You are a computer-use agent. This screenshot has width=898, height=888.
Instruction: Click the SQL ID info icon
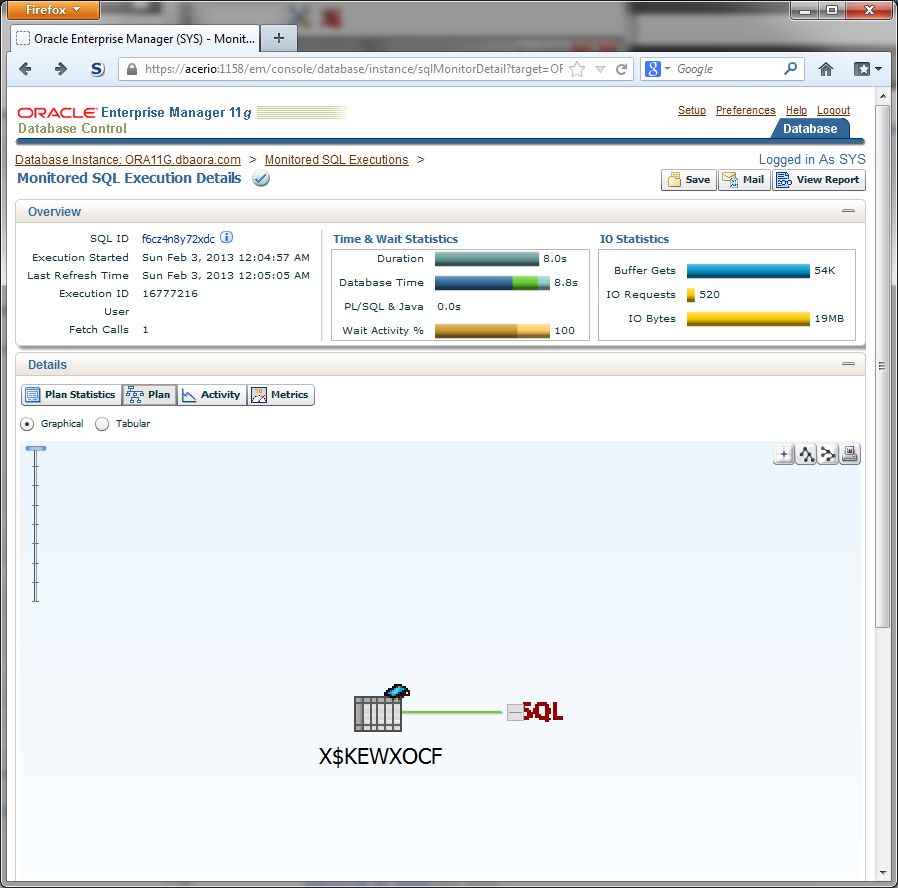pyautogui.click(x=227, y=238)
